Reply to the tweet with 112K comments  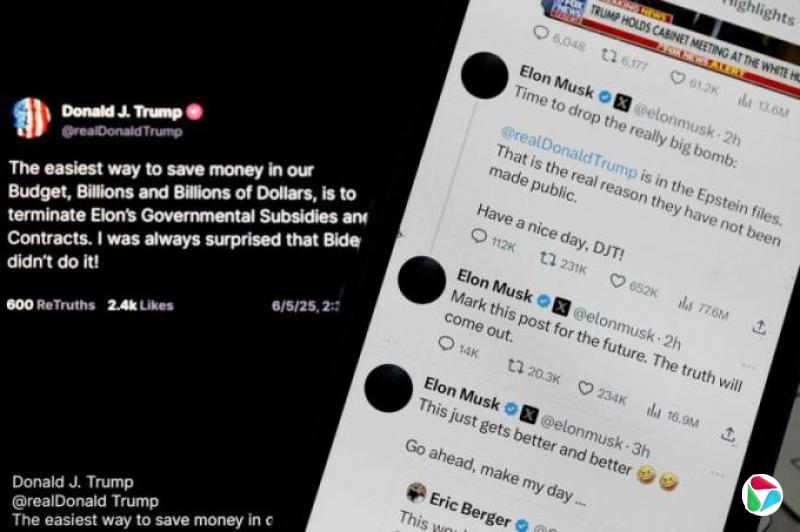[479, 236]
